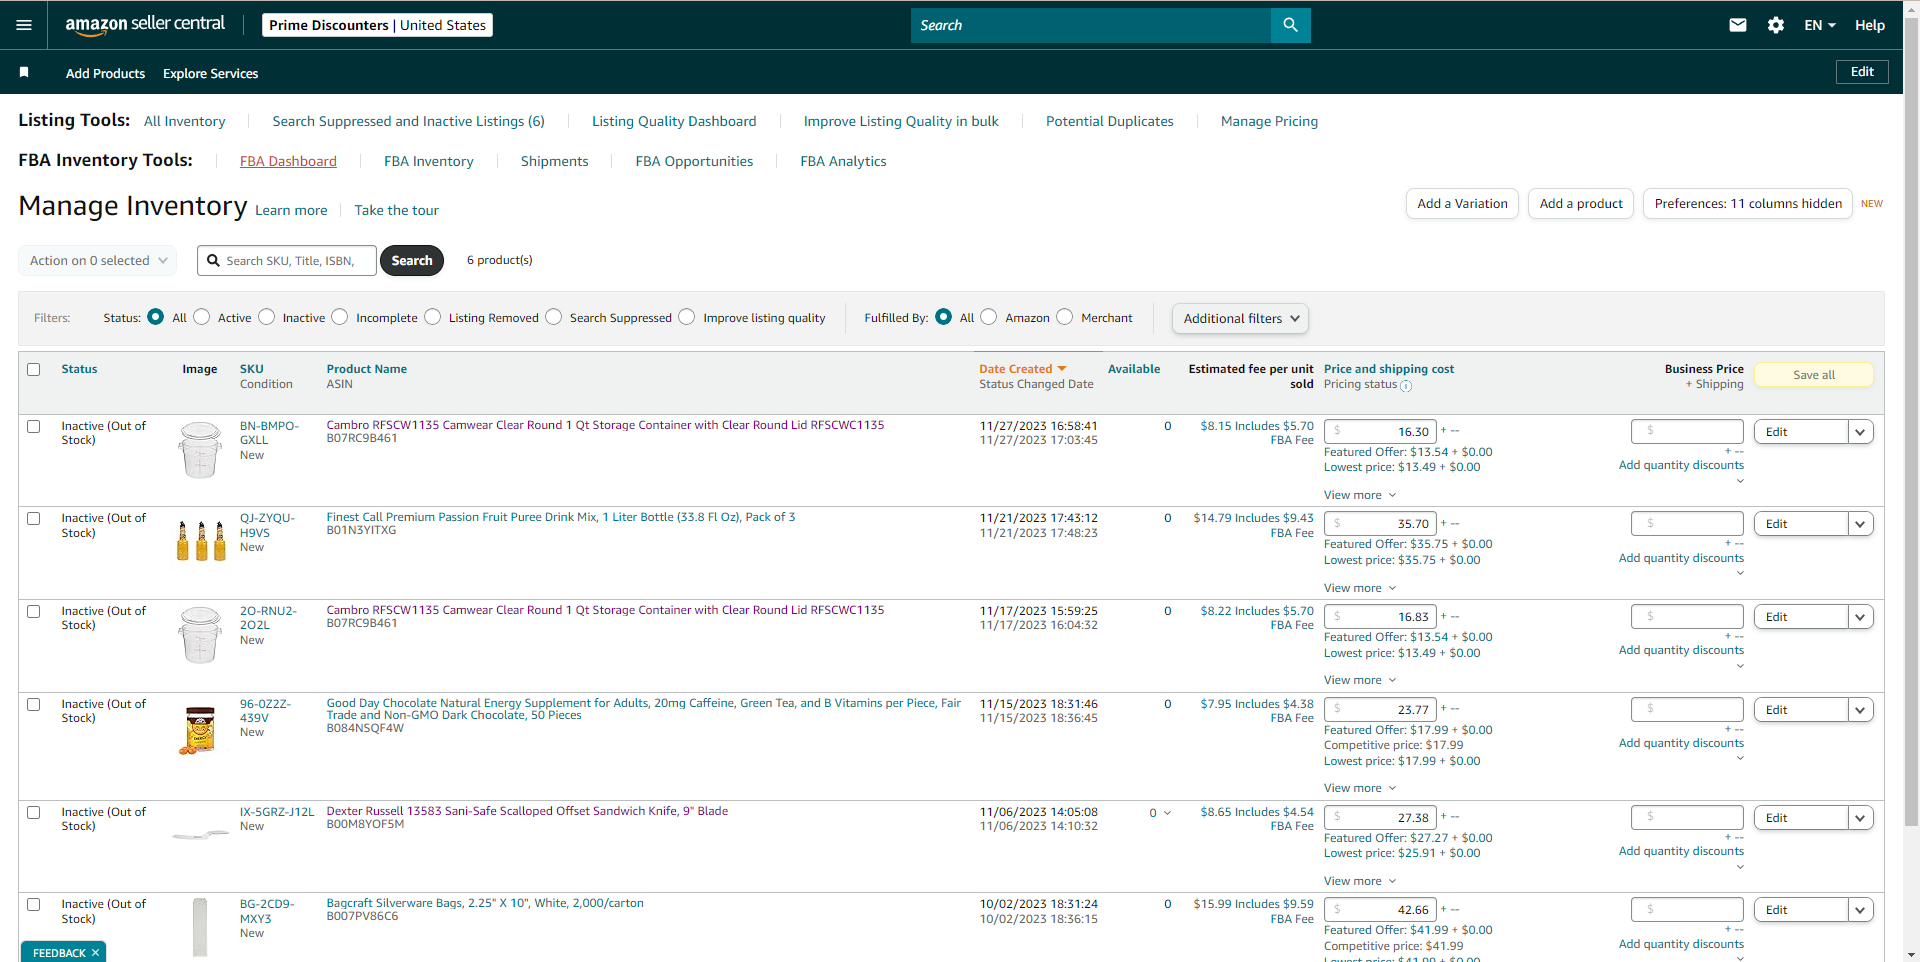The width and height of the screenshot is (1920, 962).
Task: Open the Help link in header
Action: tap(1869, 25)
